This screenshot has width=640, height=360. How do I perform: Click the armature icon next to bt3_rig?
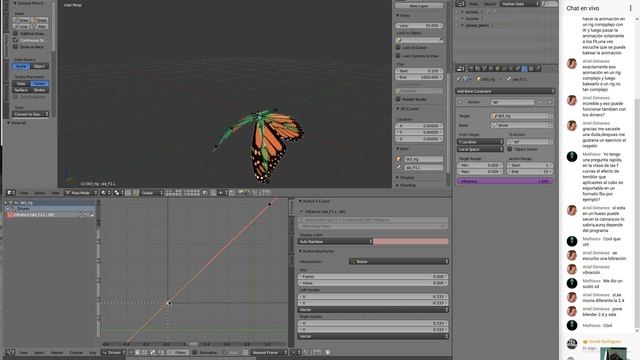click(x=399, y=159)
